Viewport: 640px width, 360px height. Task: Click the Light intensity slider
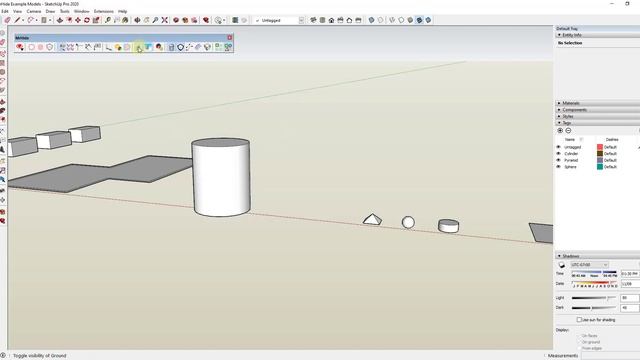[594, 298]
